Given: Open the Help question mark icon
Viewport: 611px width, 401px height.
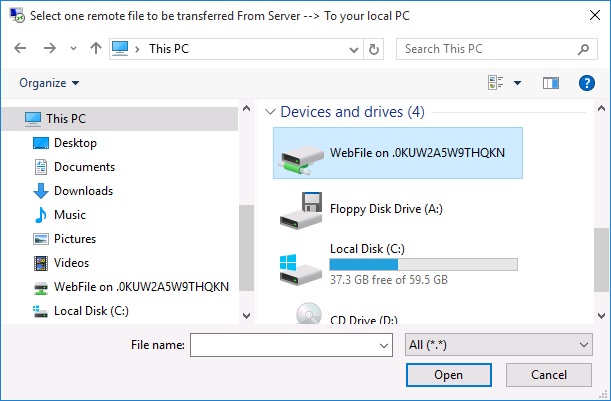Looking at the screenshot, I should [587, 83].
